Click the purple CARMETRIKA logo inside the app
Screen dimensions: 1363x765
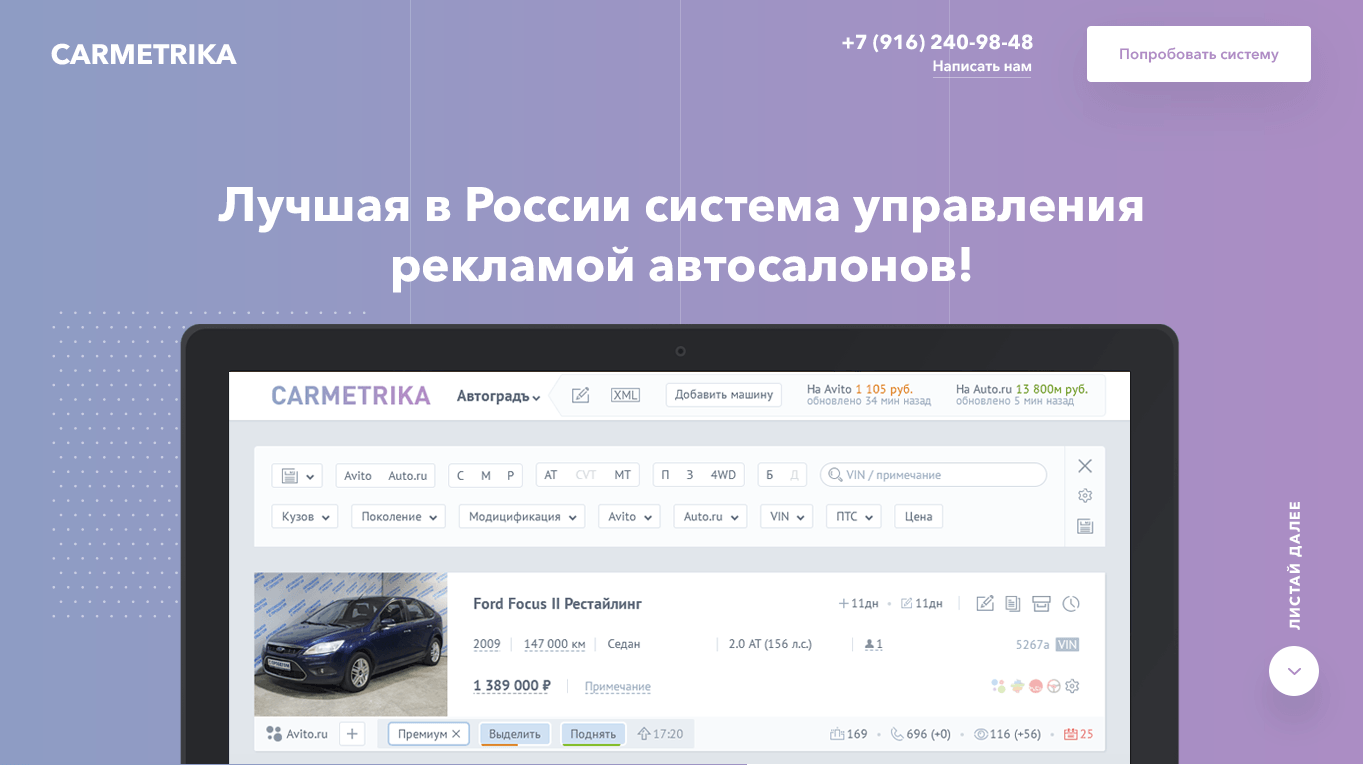[351, 395]
